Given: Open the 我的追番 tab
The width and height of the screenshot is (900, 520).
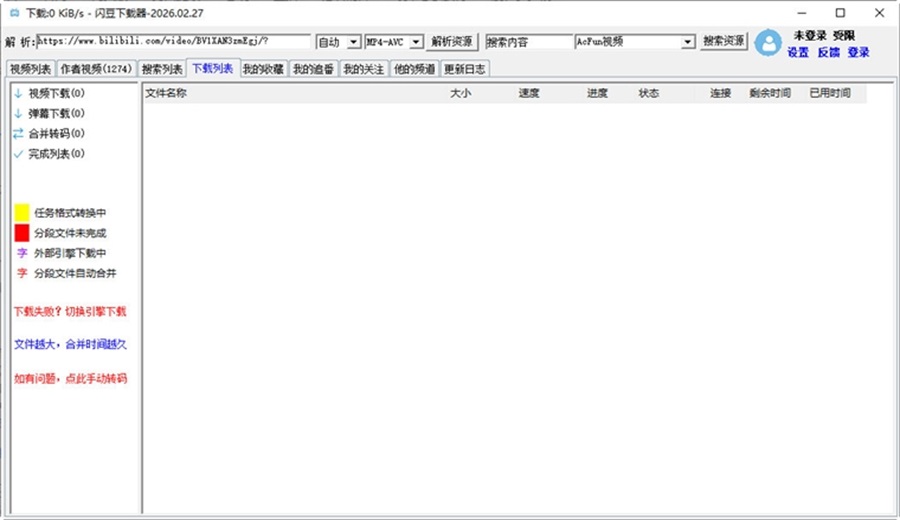Looking at the screenshot, I should point(313,69).
